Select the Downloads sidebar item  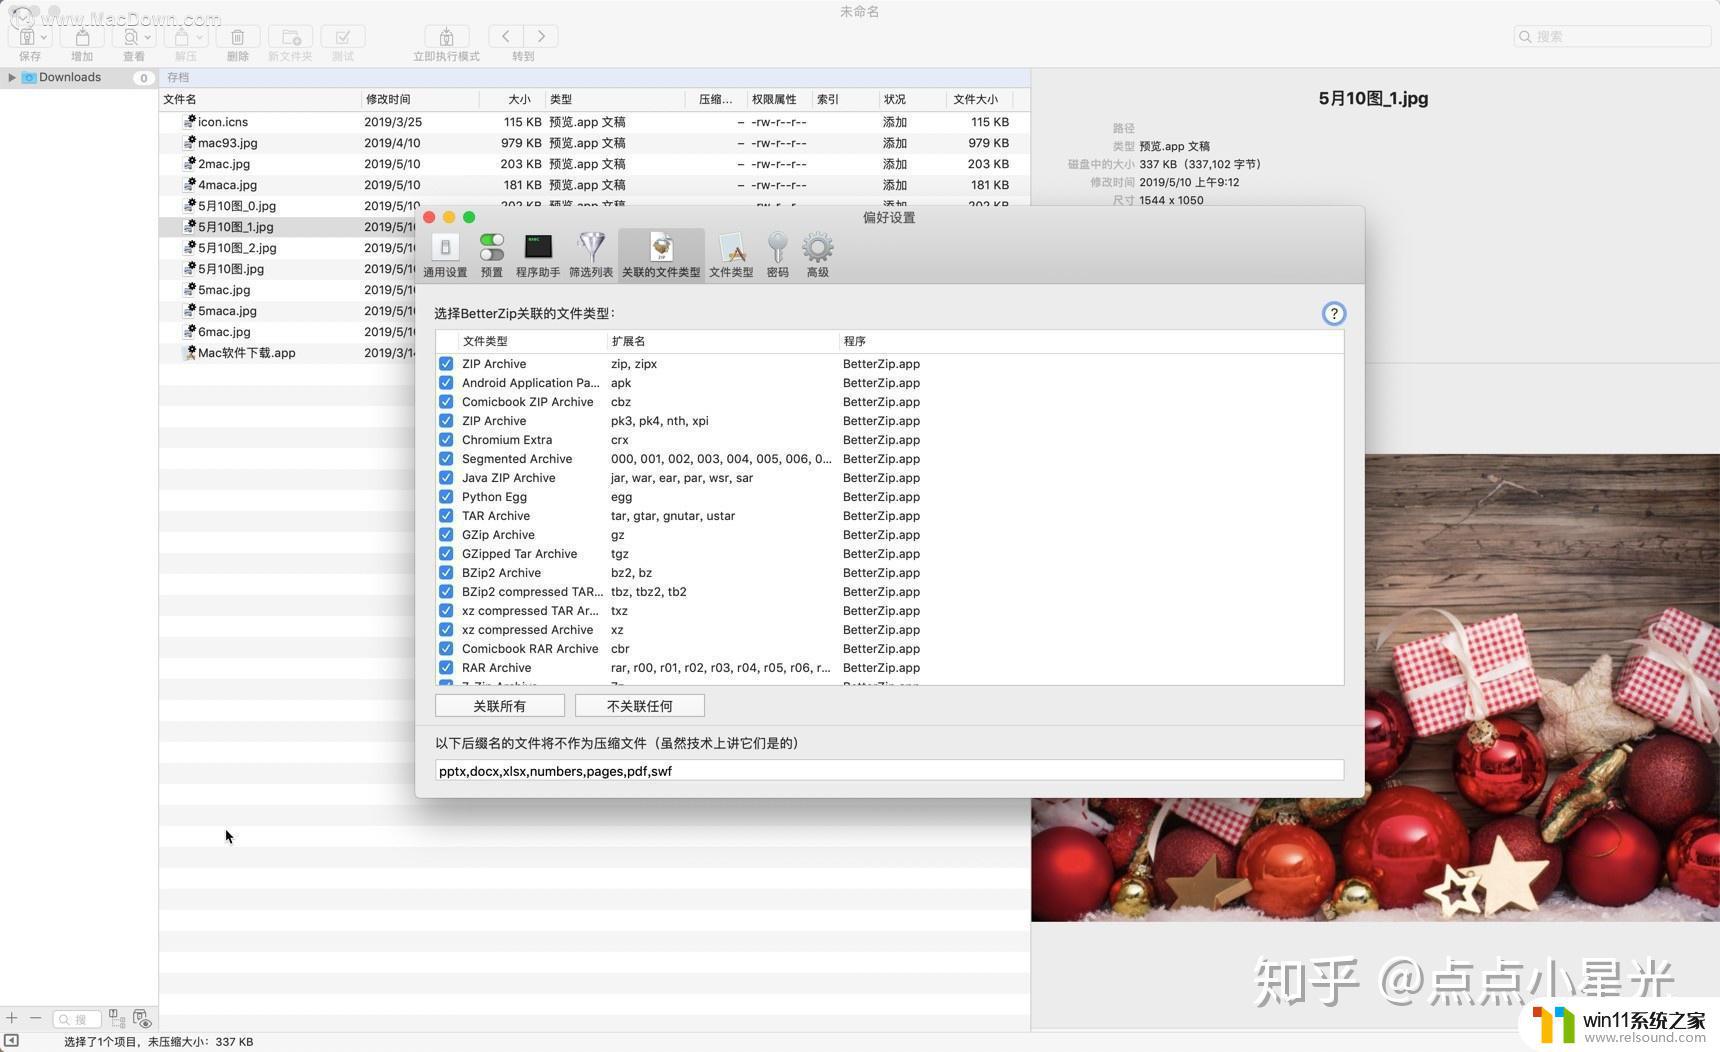coord(78,77)
